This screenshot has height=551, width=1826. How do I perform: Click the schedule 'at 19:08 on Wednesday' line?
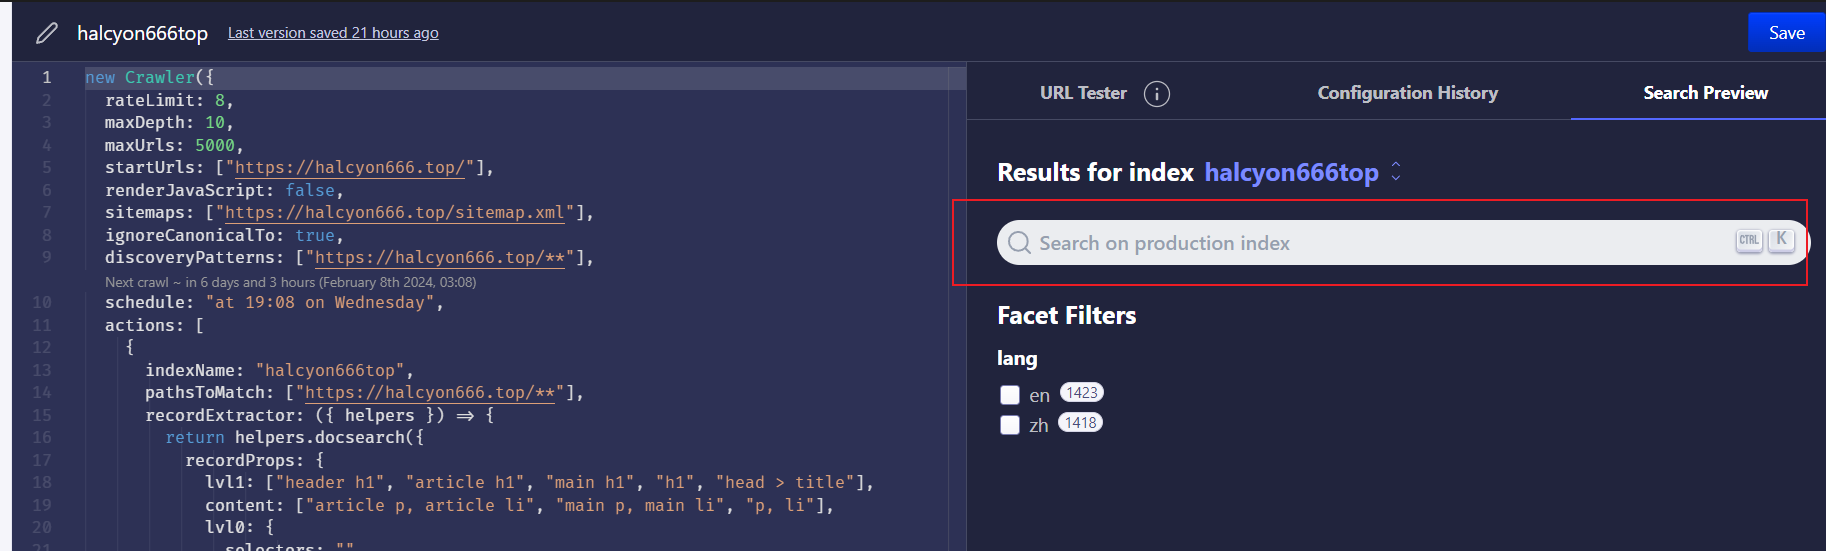pyautogui.click(x=274, y=303)
